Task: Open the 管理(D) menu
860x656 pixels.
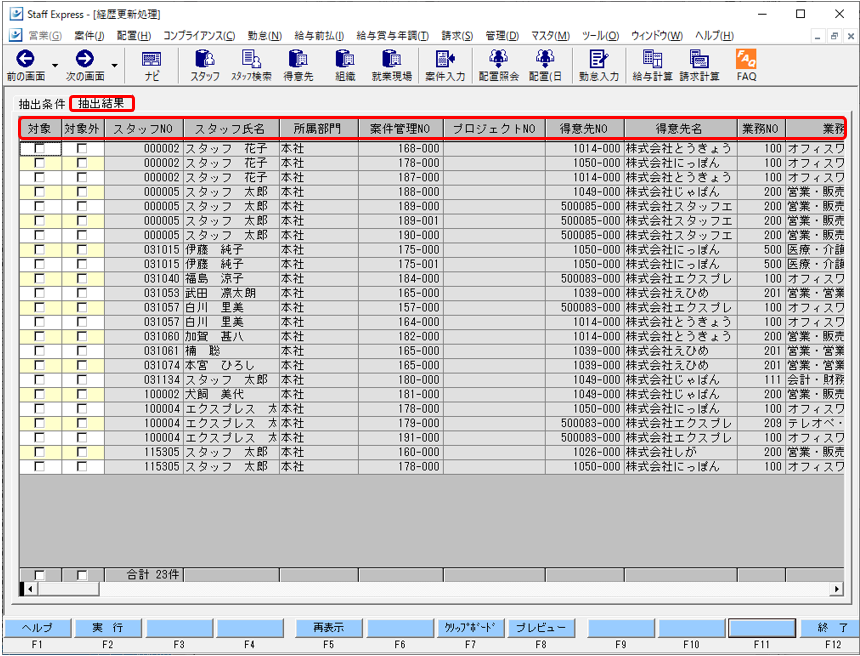Action: [502, 36]
